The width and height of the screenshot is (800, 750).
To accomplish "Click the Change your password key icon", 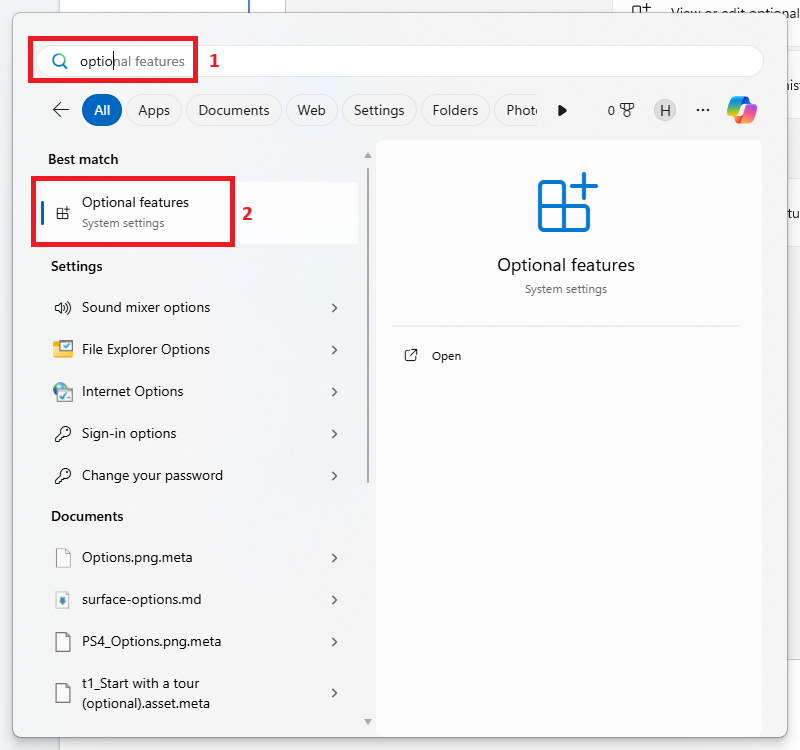I will (63, 476).
